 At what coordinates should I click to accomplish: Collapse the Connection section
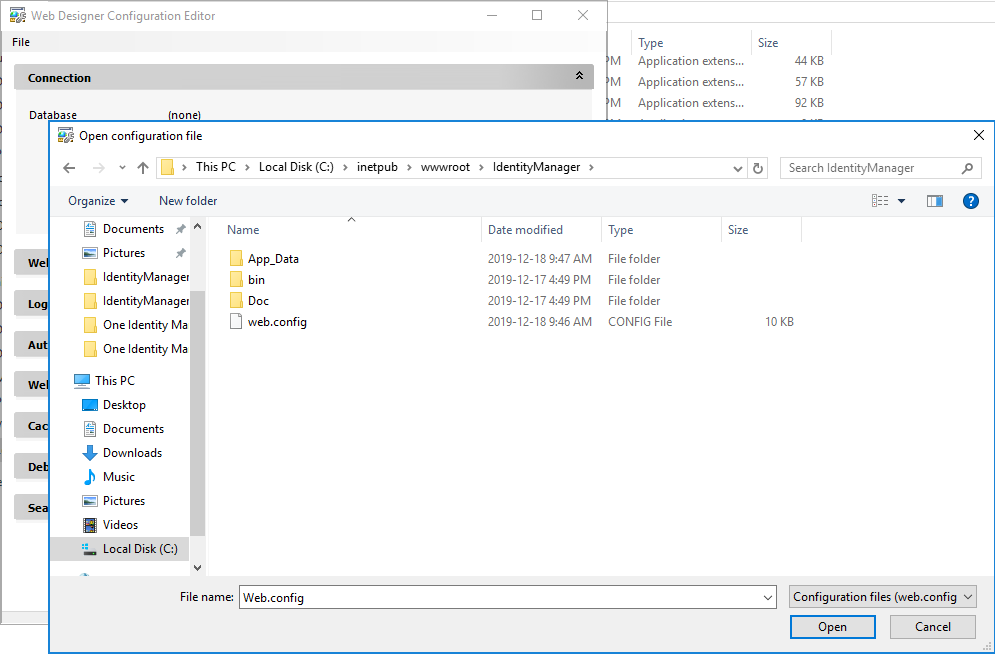(579, 77)
